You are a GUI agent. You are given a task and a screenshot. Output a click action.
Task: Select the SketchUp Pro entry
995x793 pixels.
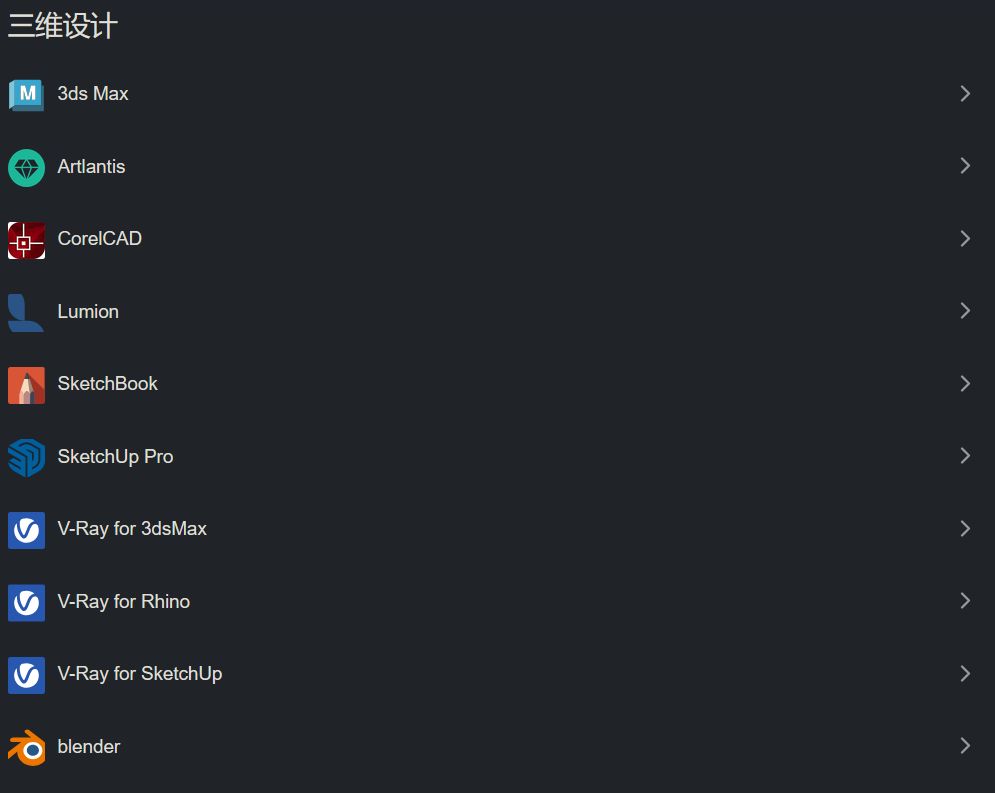click(115, 457)
